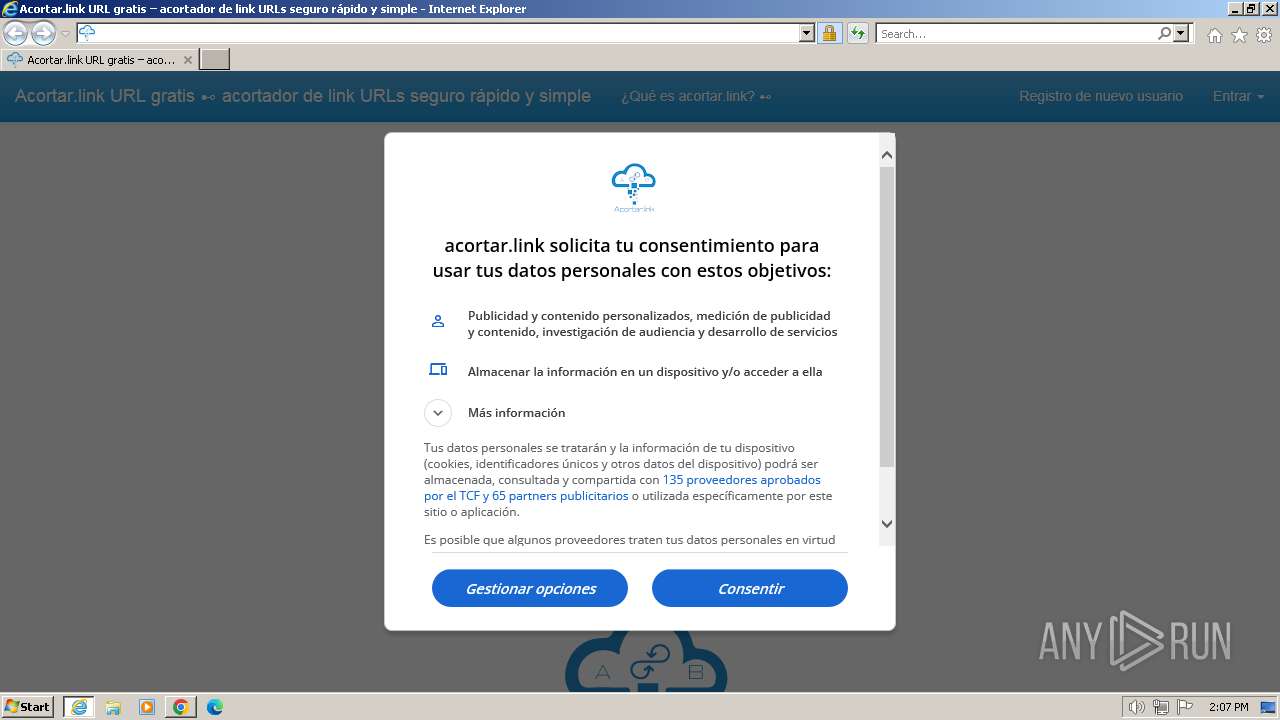Open the search provider dropdown arrow
This screenshot has height=720, width=1280.
1181,33
